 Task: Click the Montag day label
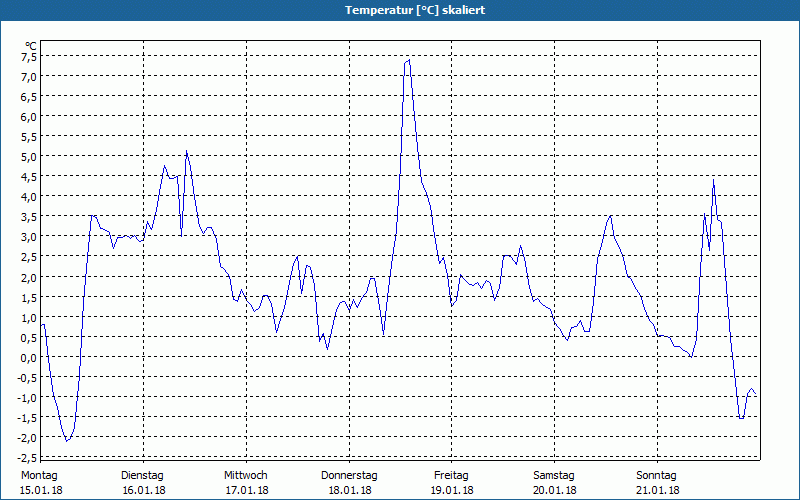(39, 476)
